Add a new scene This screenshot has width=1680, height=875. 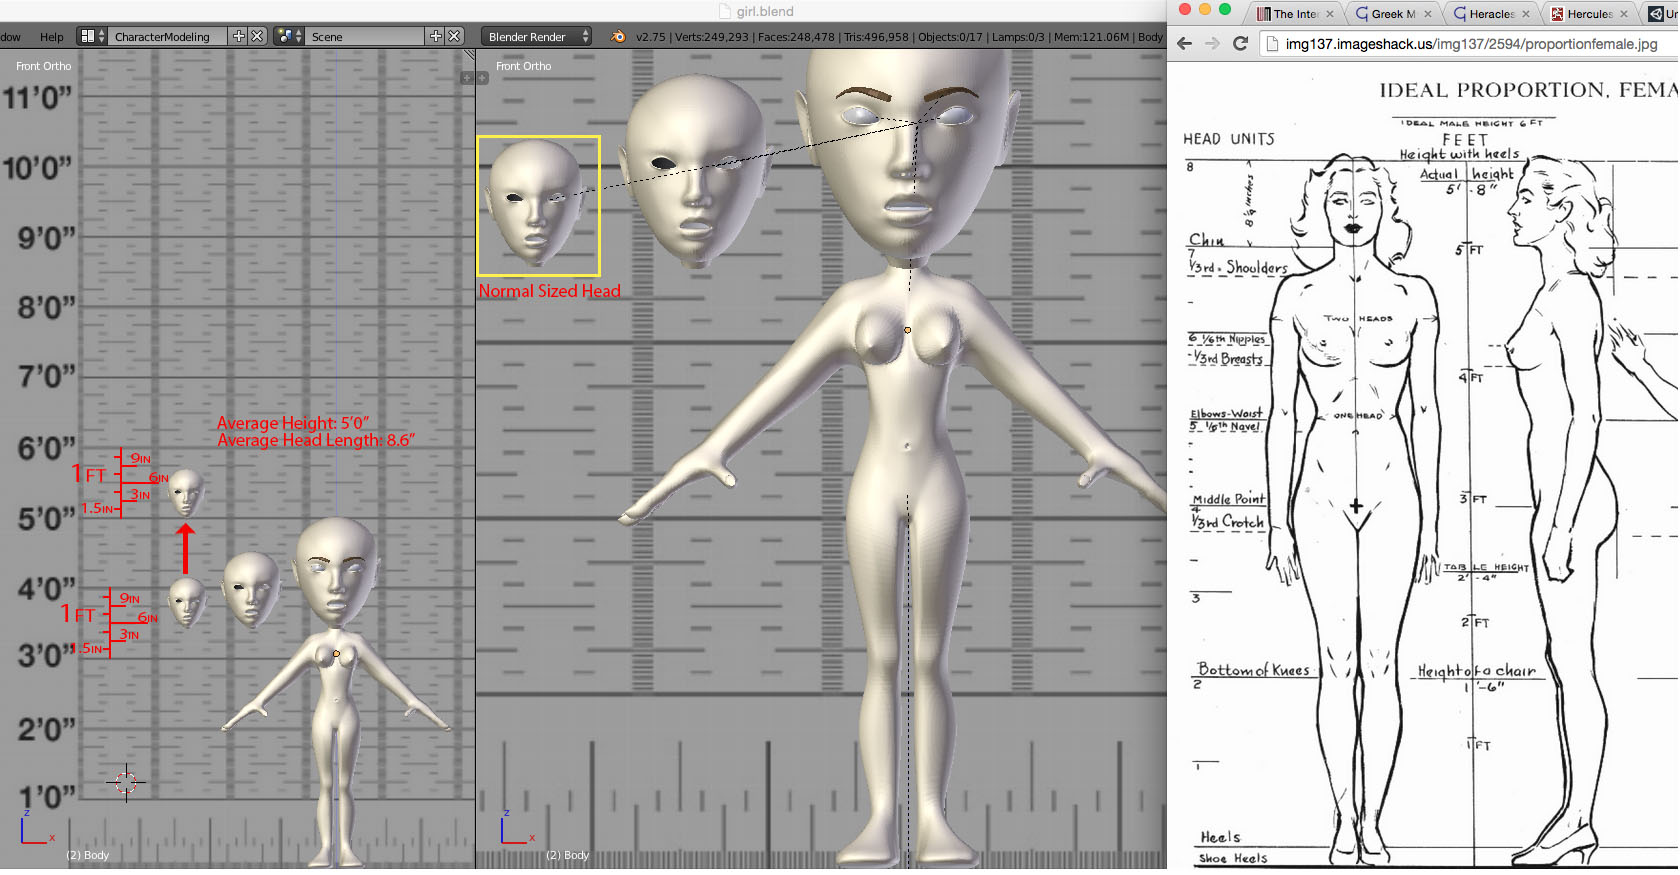coord(435,36)
